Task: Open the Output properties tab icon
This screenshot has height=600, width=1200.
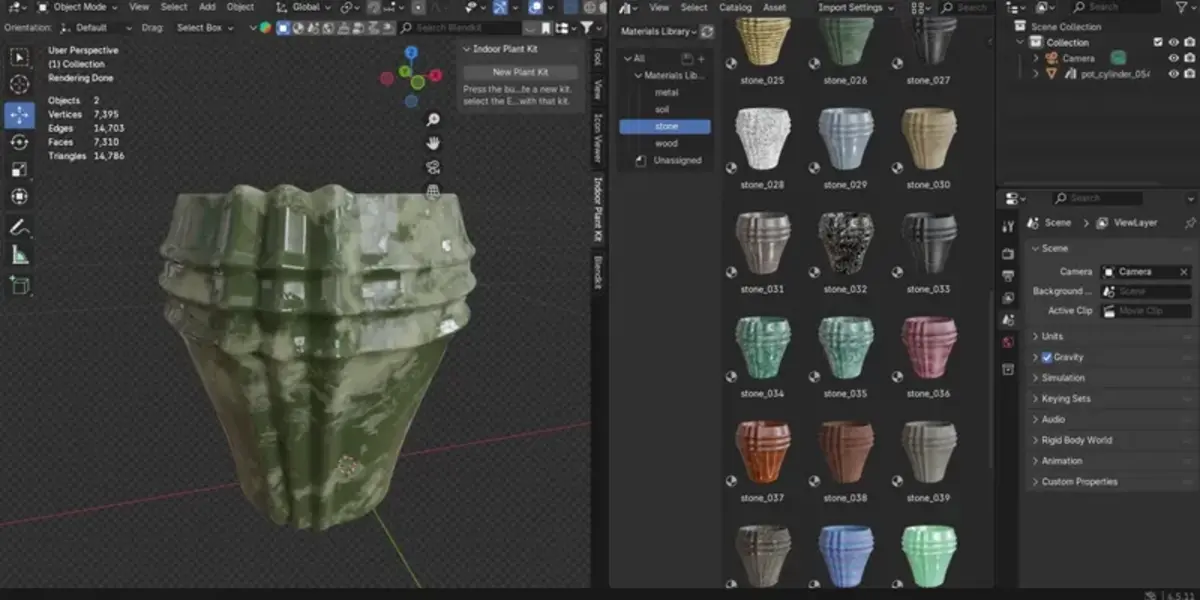Action: click(x=1009, y=276)
